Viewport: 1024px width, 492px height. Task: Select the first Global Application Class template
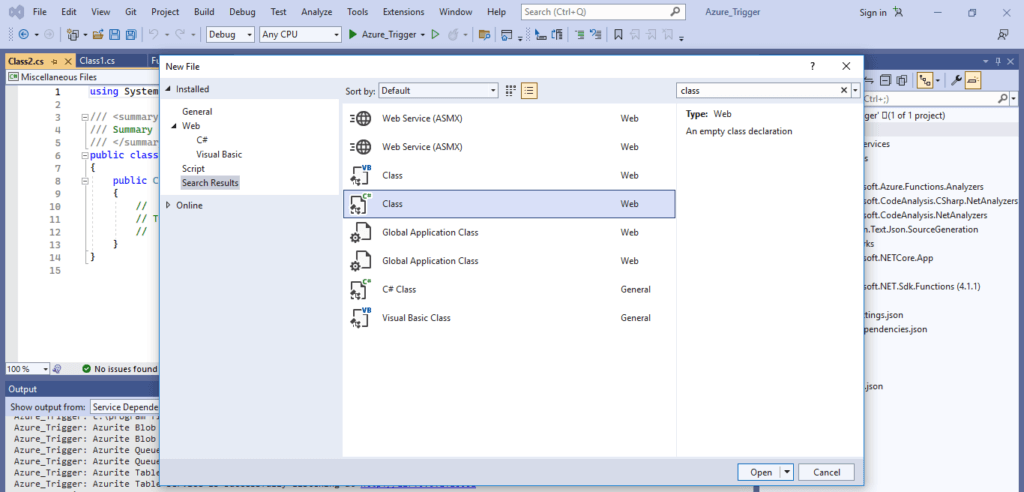509,233
